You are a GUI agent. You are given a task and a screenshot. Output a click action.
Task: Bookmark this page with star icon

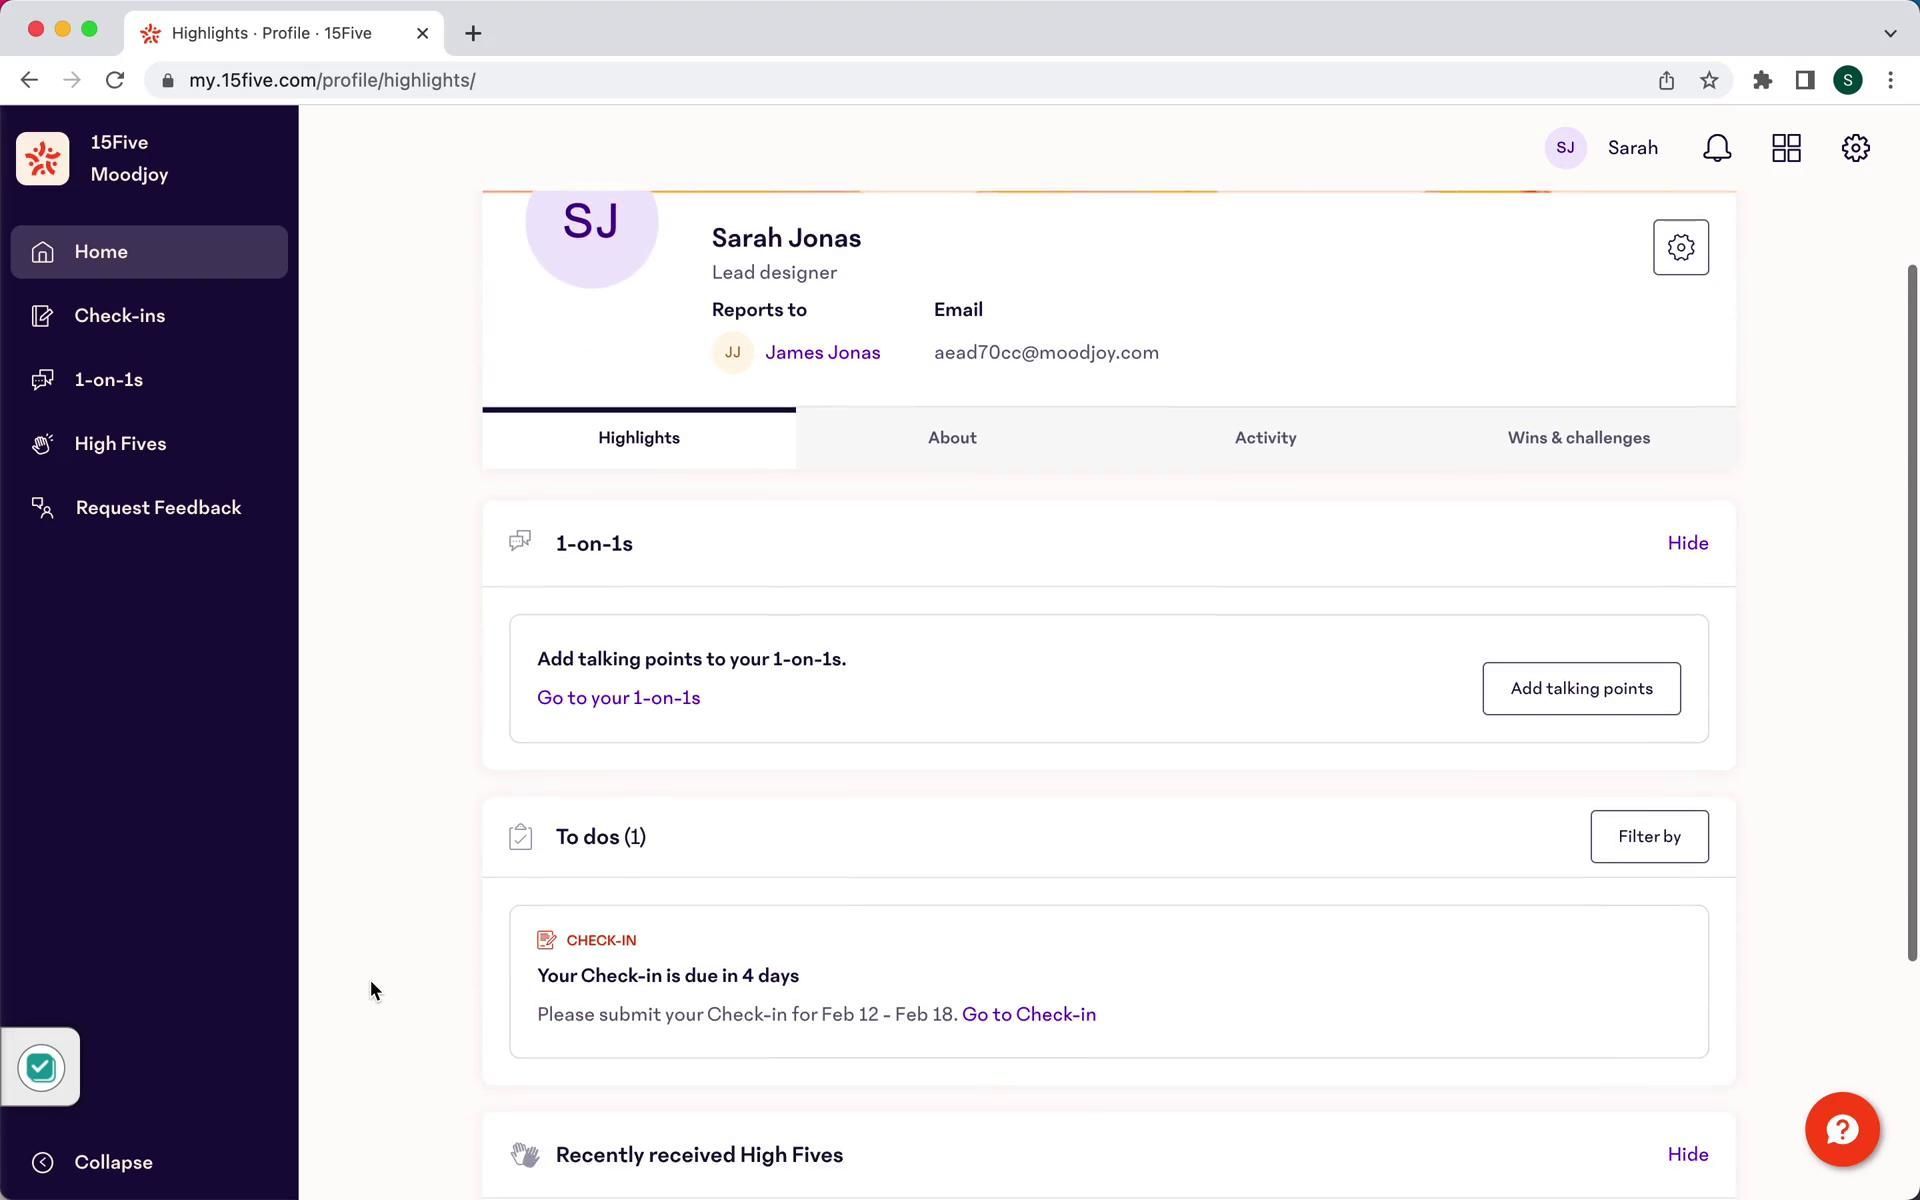tap(1709, 80)
